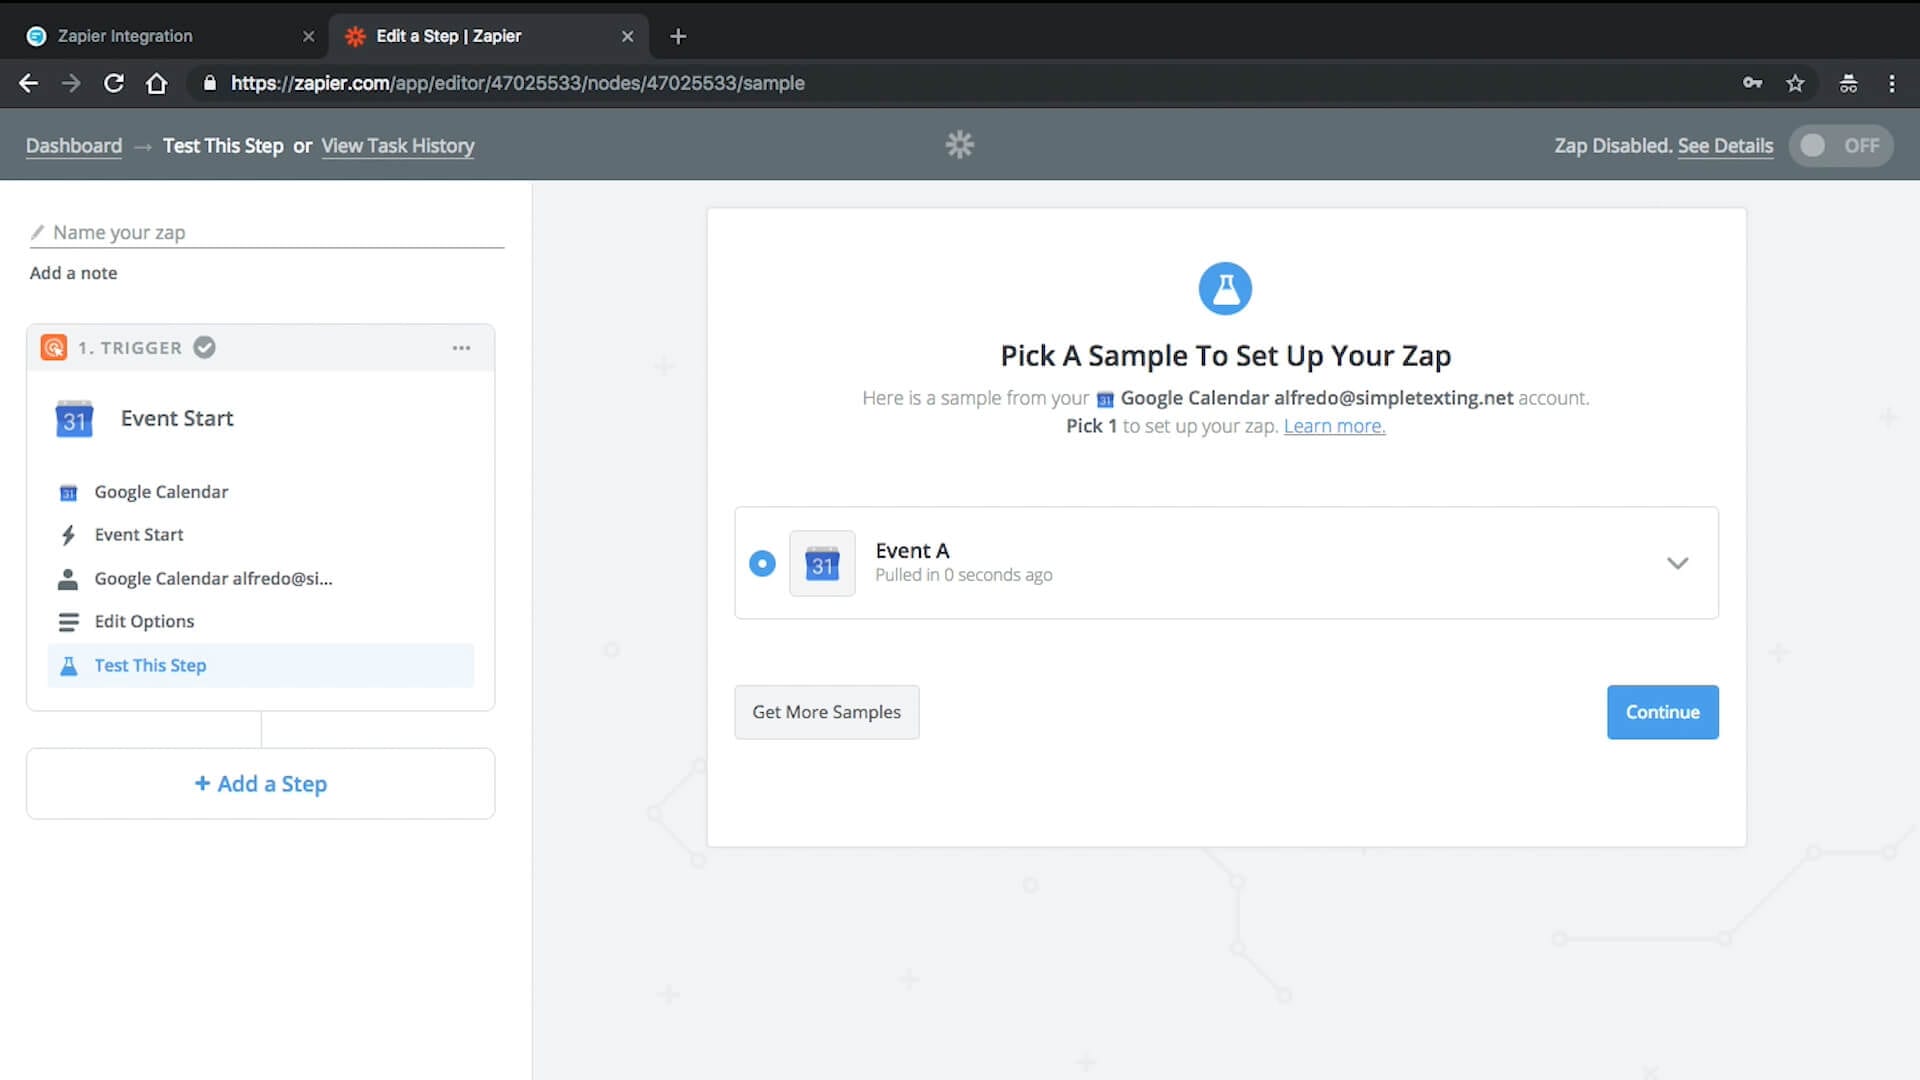Click the pencil icon beside zap name
Screen dimensions: 1920x1080
[37, 232]
